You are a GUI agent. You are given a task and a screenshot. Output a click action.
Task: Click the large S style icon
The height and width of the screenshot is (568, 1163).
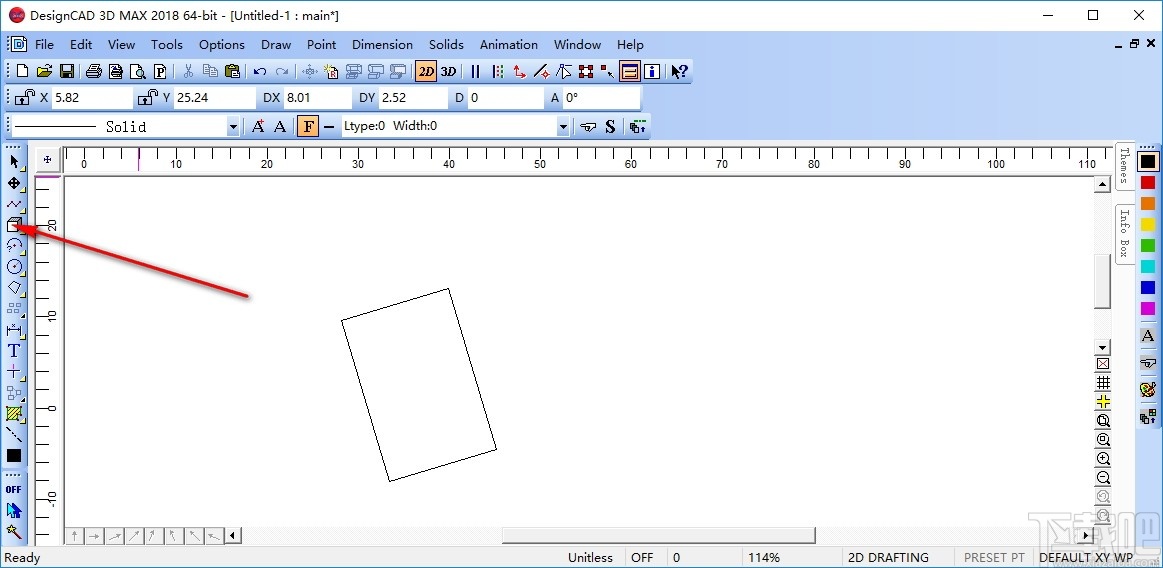(x=610, y=127)
